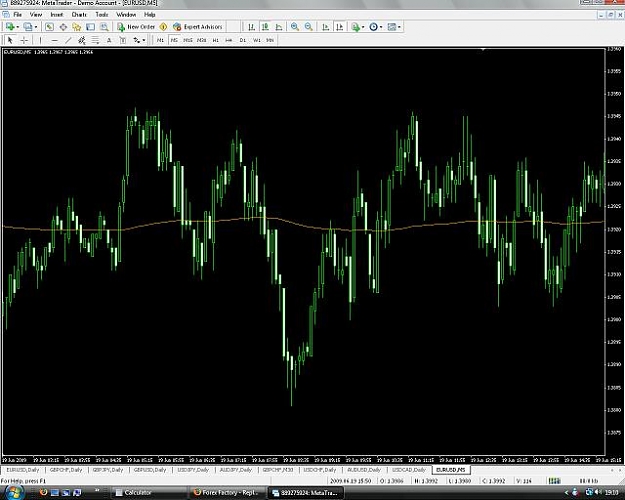625x500 pixels.
Task: Click the Windows Start orb
Action: coord(13,492)
